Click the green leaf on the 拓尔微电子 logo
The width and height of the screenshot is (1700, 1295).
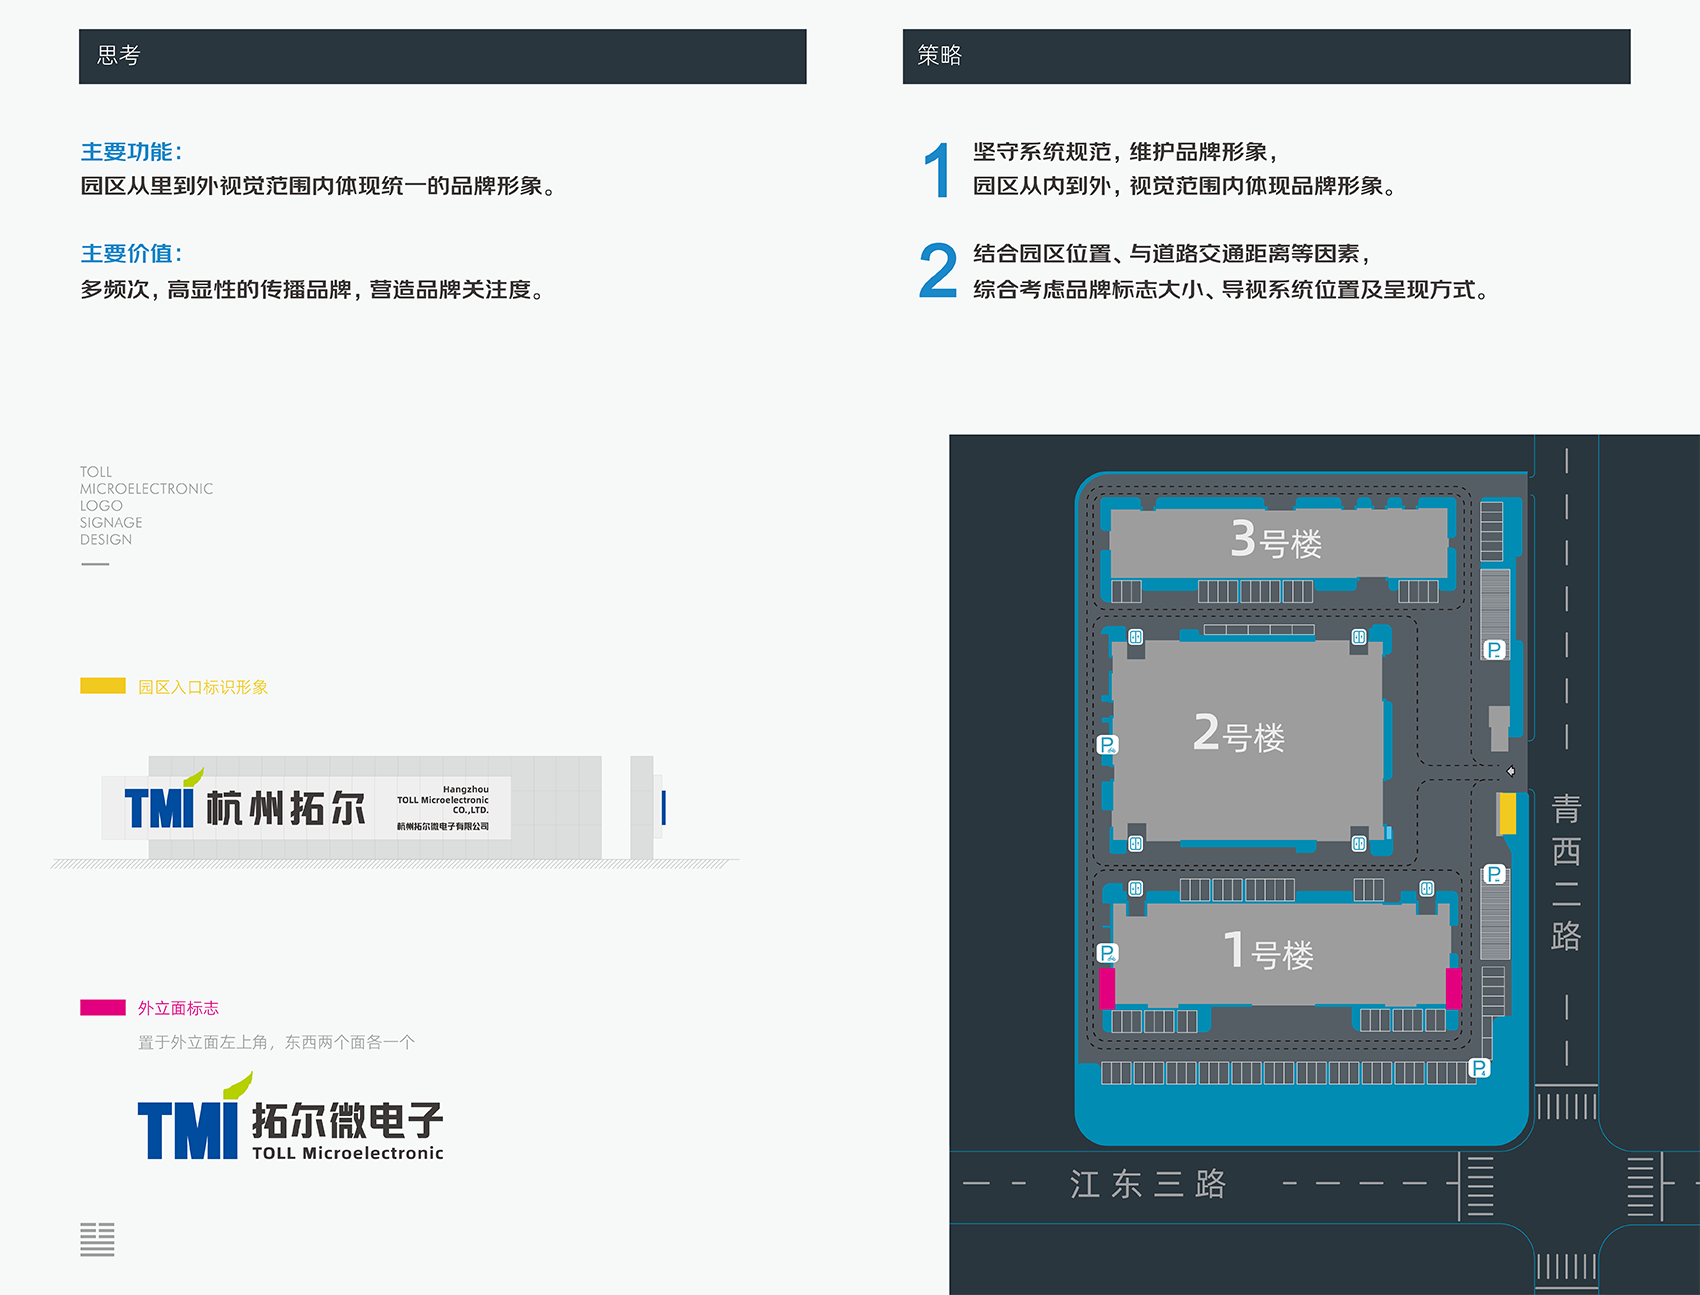(x=238, y=1085)
